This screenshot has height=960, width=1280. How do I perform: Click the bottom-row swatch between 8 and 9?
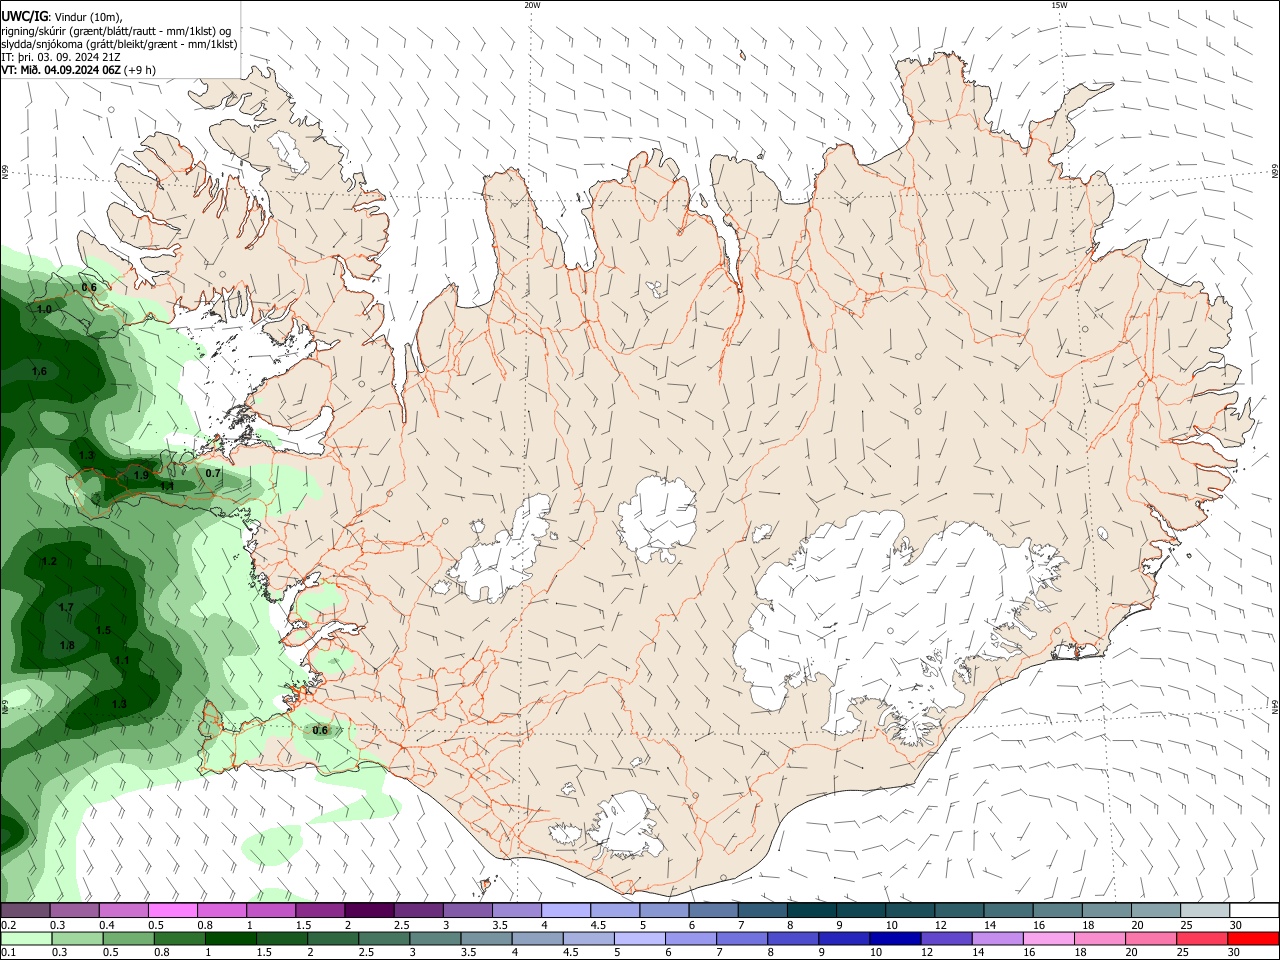click(x=792, y=938)
